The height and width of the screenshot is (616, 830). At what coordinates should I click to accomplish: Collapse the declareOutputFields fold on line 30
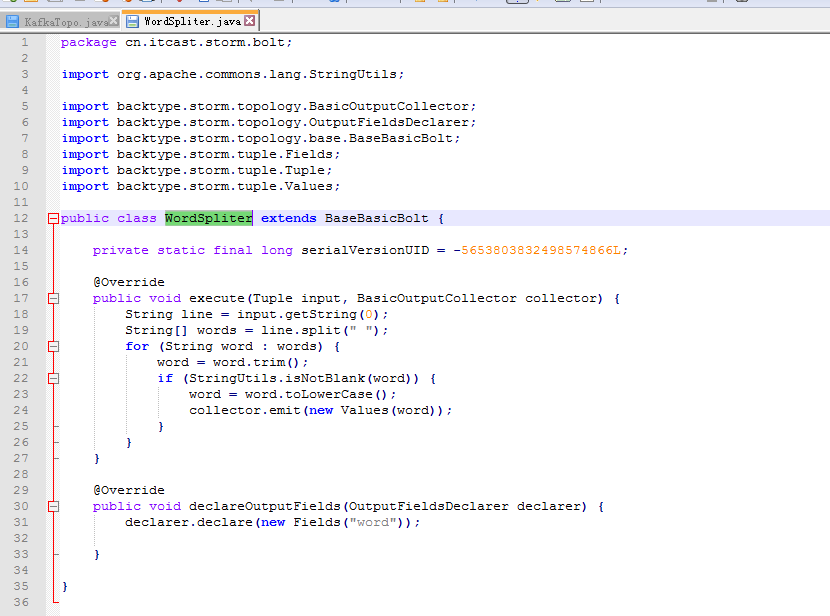(53, 506)
